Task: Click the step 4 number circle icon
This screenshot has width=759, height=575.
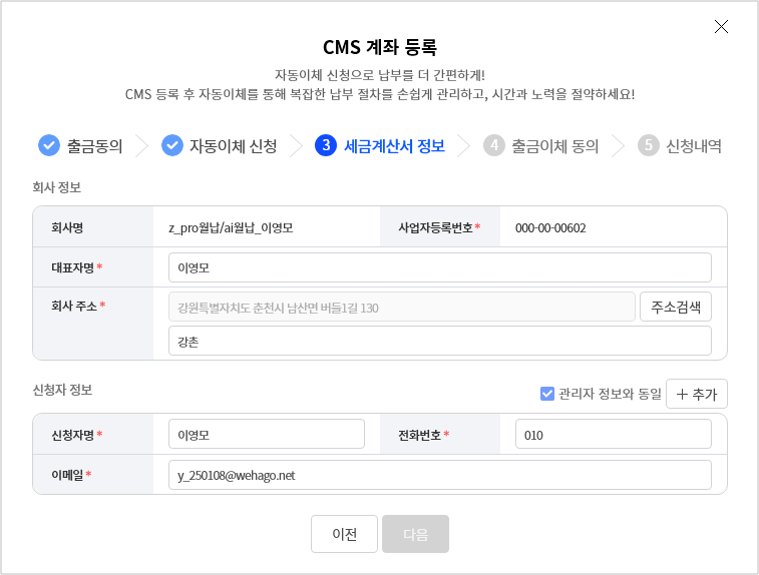Action: [494, 146]
